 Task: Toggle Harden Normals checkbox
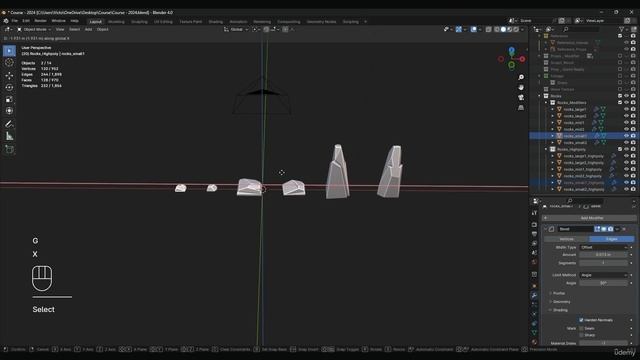[x=581, y=320]
